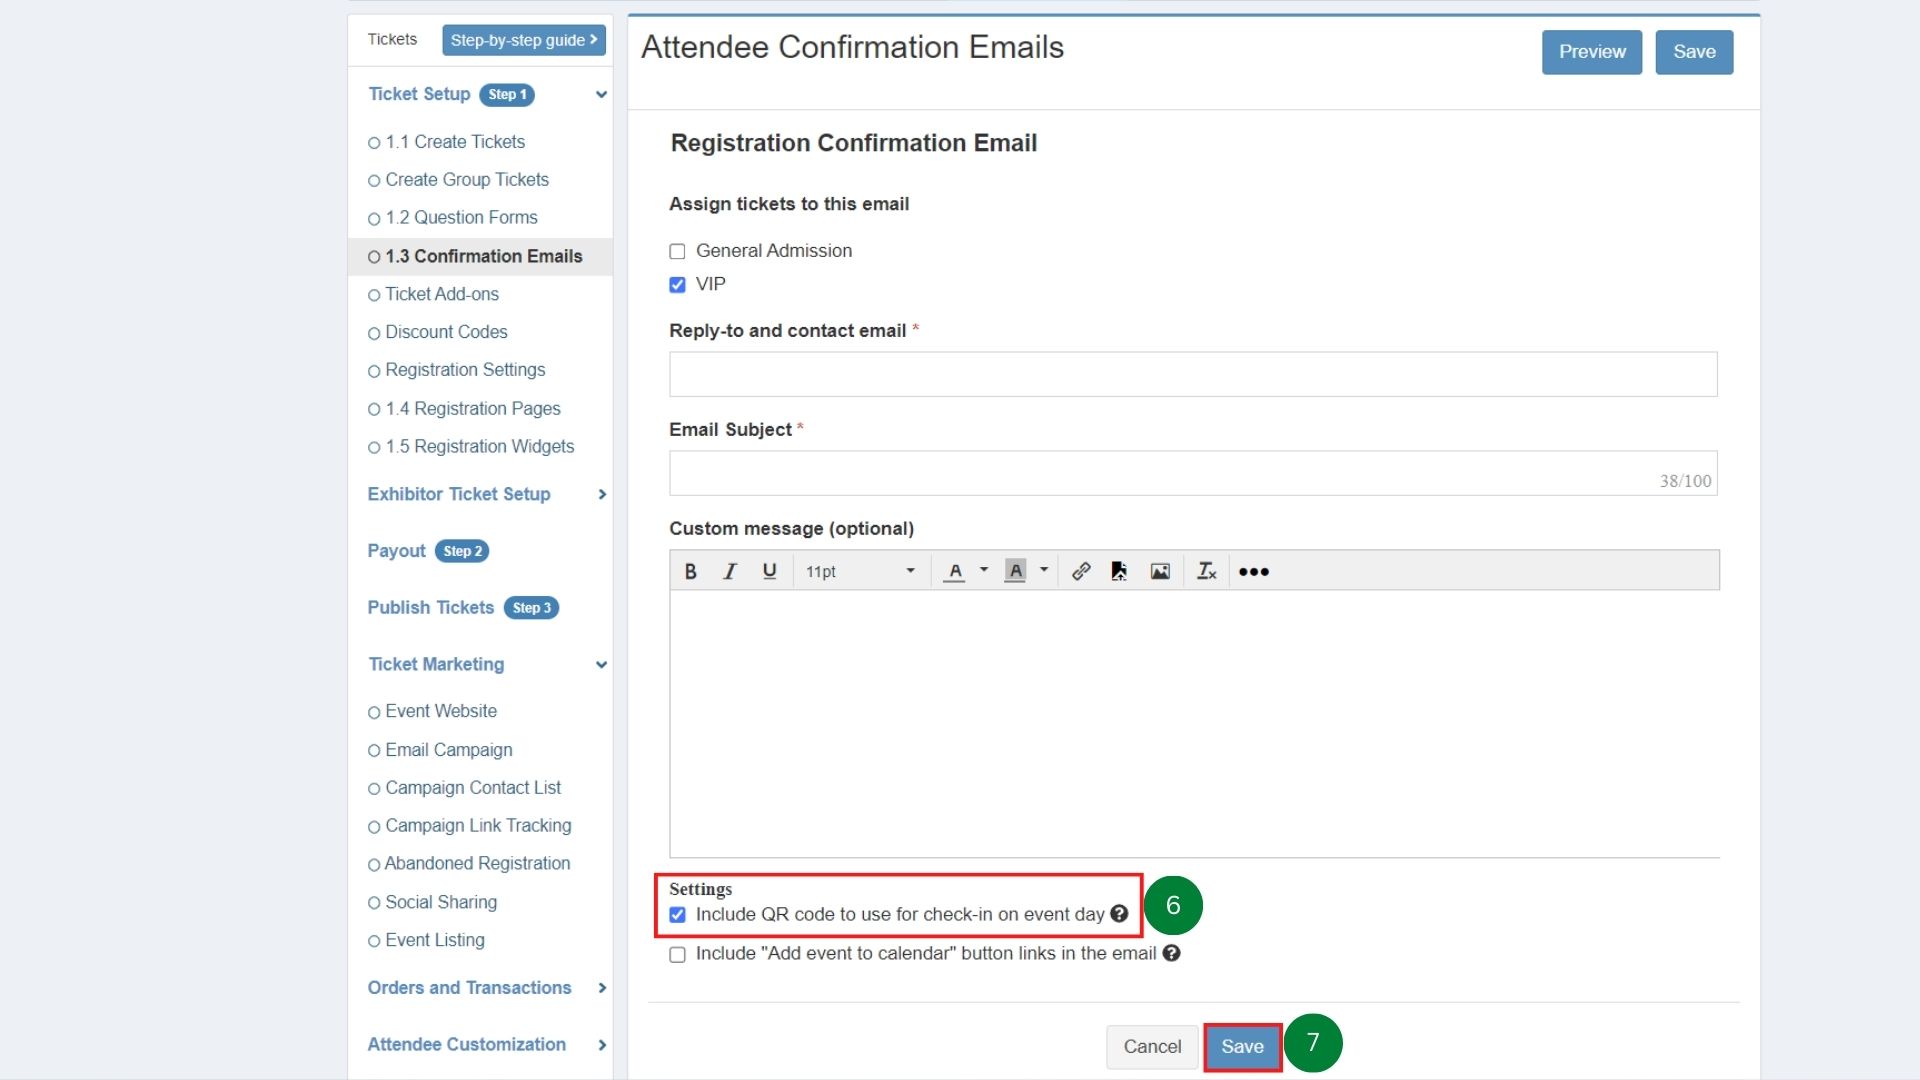Open the Step-by-step guide
This screenshot has height=1080, width=1920.
pos(523,40)
